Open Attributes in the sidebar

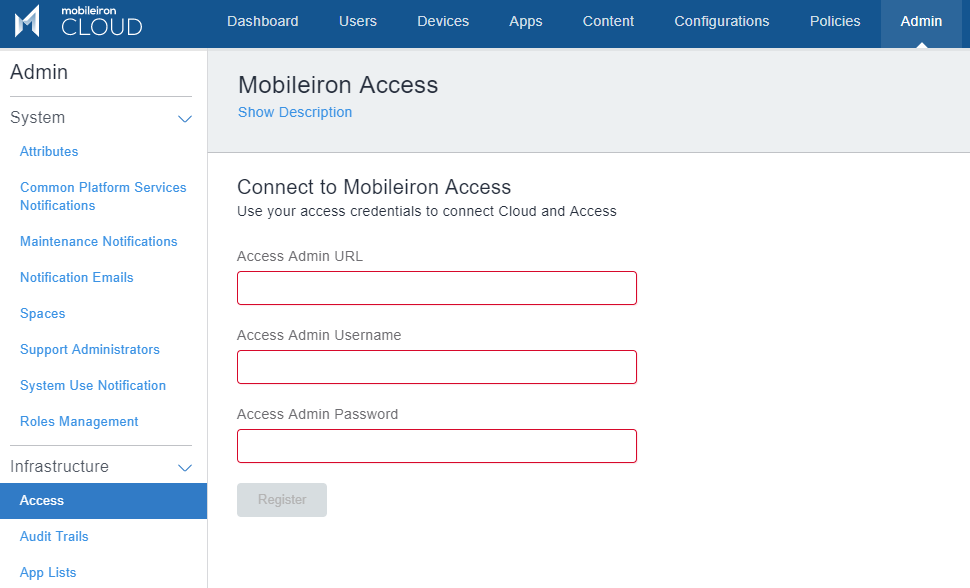tap(49, 152)
